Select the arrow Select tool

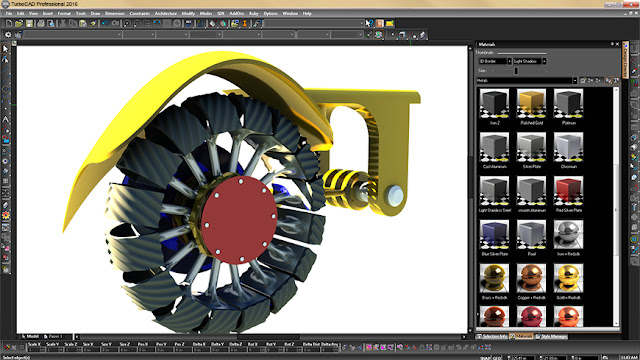pyautogui.click(x=5, y=49)
